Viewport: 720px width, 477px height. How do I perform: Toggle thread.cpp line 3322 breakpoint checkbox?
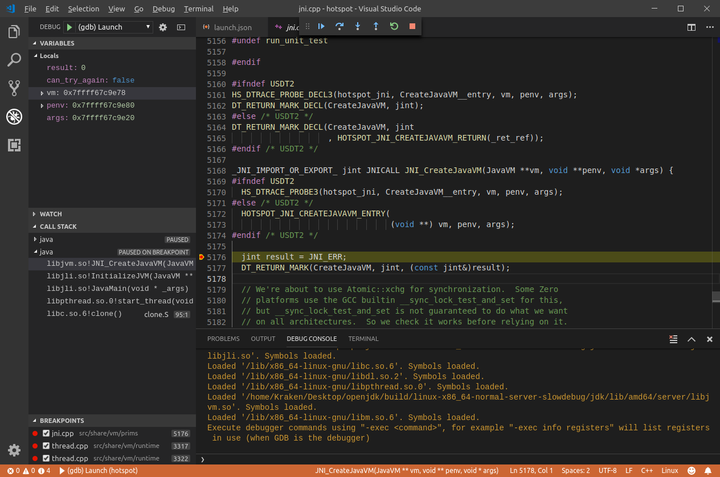pos(46,458)
